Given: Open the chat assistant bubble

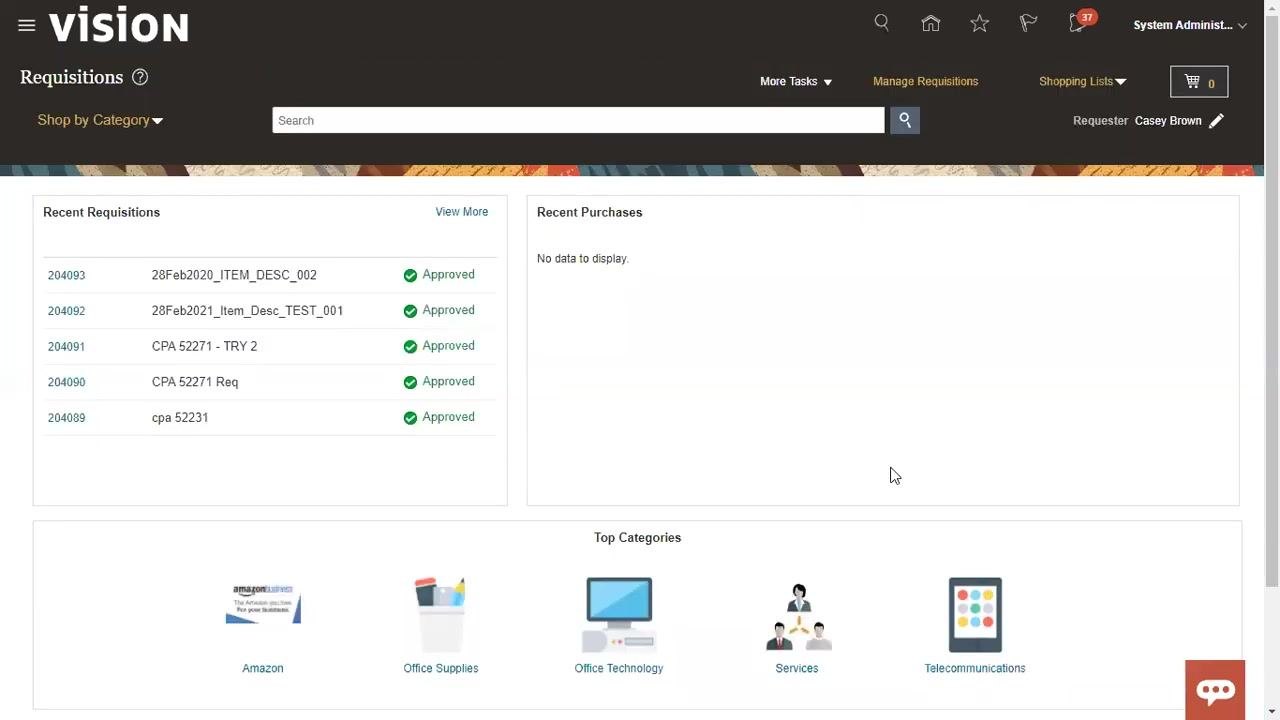Looking at the screenshot, I should (1215, 690).
